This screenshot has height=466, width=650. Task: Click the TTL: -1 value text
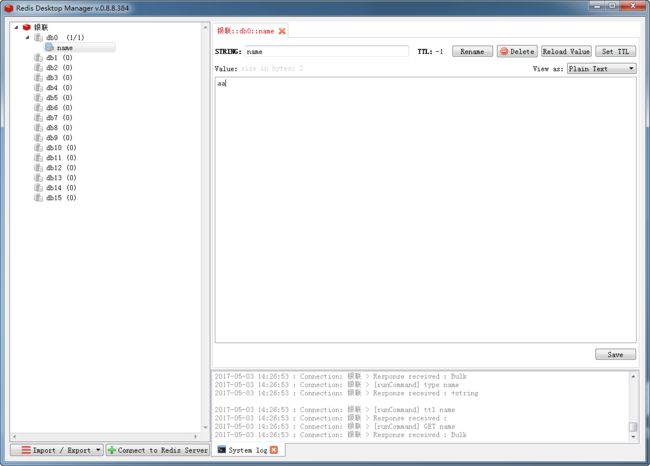(430, 51)
